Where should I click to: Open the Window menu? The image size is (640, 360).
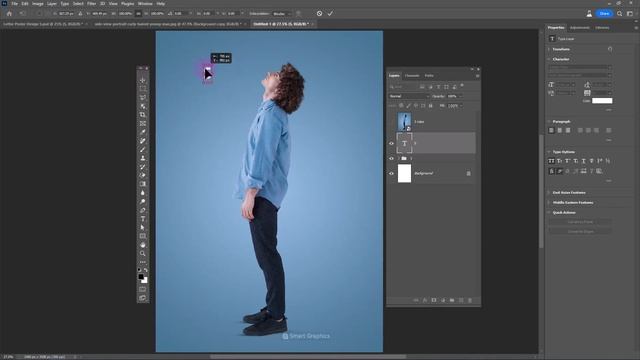(x=145, y=4)
